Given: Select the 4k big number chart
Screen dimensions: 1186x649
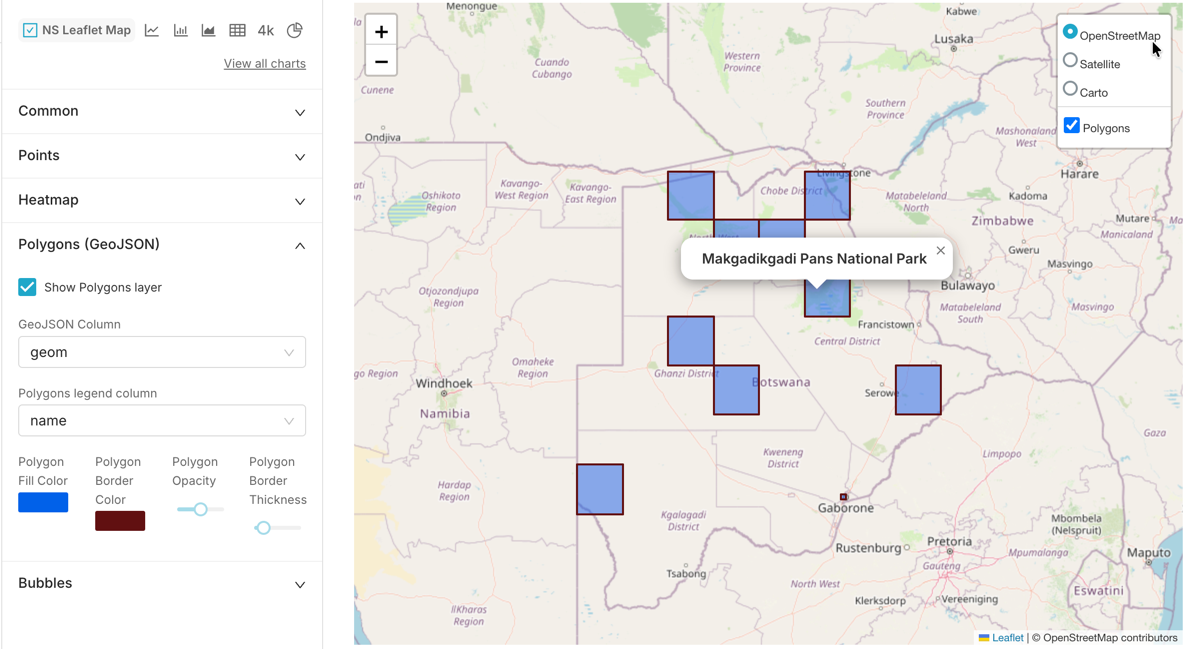Looking at the screenshot, I should [265, 30].
